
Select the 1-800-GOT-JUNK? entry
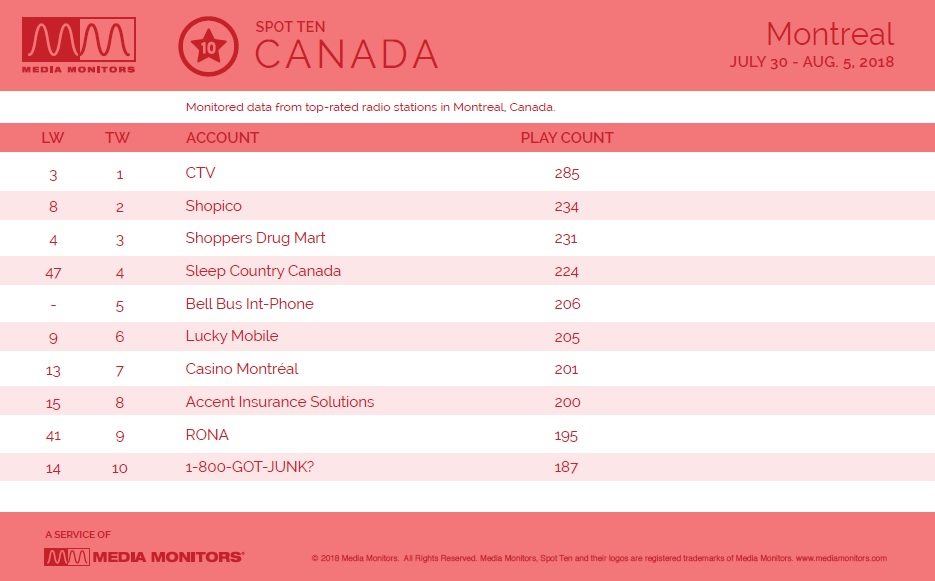tap(249, 466)
